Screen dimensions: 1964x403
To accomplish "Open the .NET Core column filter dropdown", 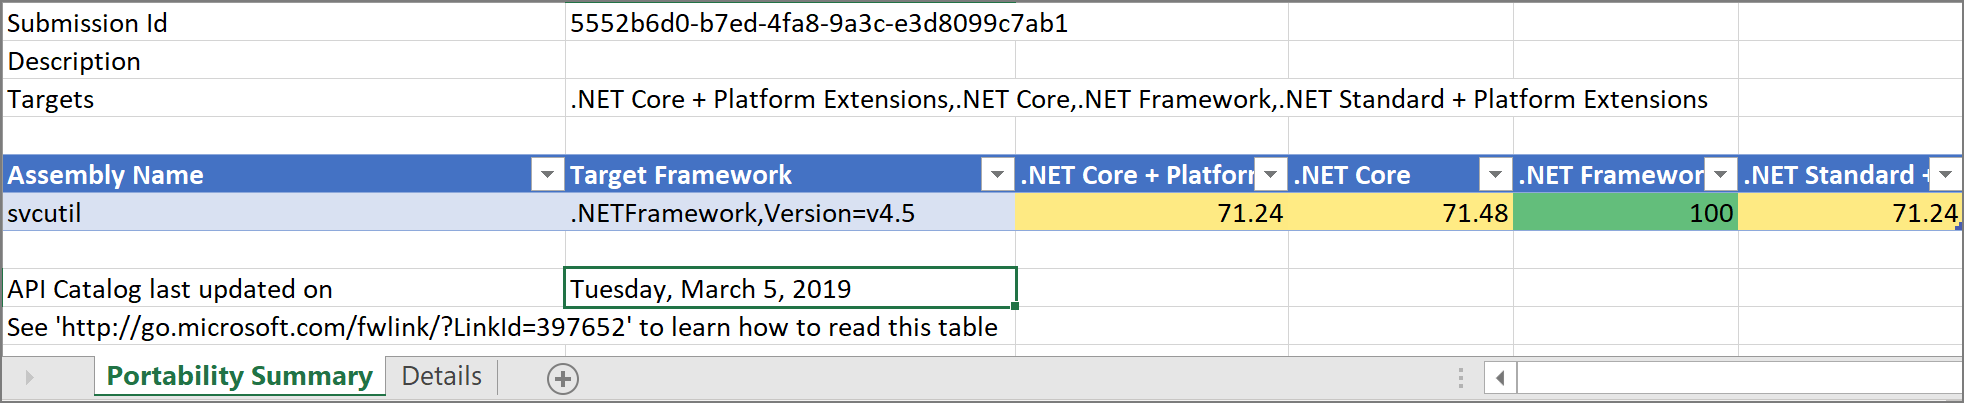I will pos(1494,175).
